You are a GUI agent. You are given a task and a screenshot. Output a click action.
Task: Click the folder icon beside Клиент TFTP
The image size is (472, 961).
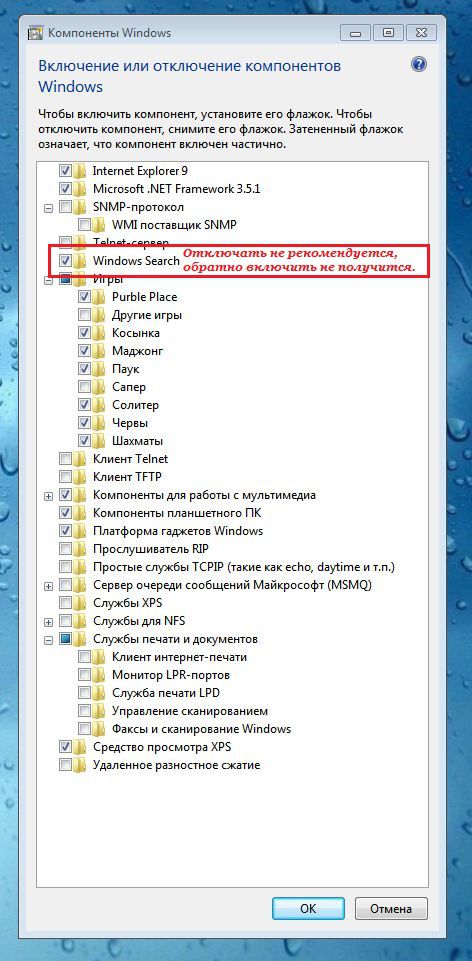(79, 477)
